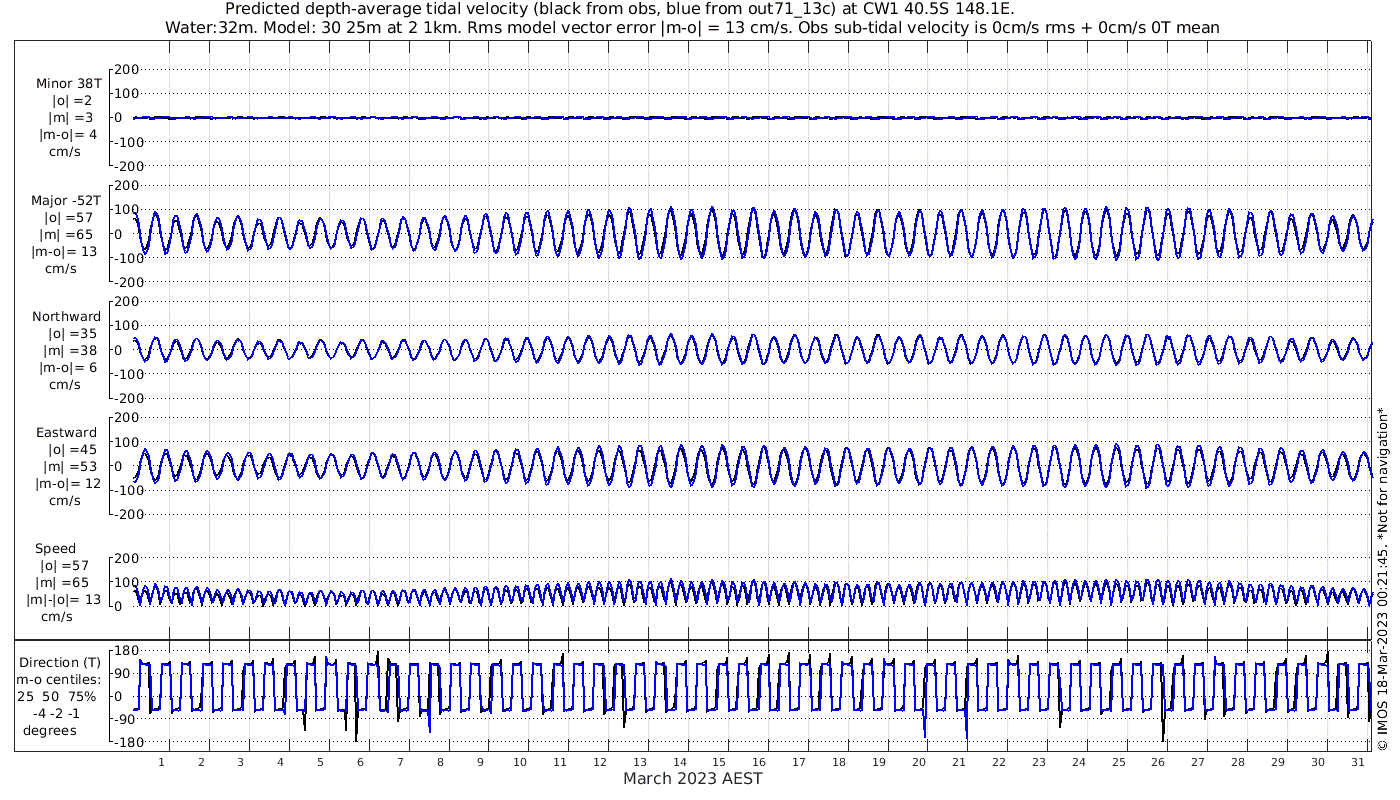Click the 'degrees' unit label
Screen dimensions: 1400x800
coord(50,730)
